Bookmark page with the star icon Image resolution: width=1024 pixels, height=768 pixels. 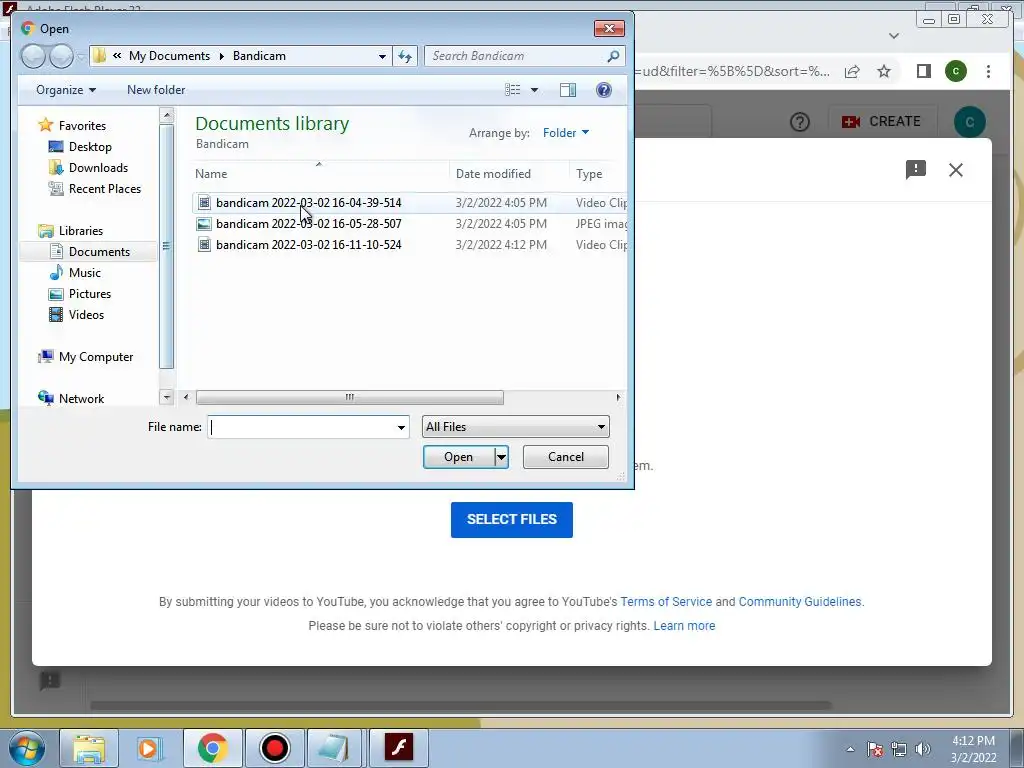[884, 72]
